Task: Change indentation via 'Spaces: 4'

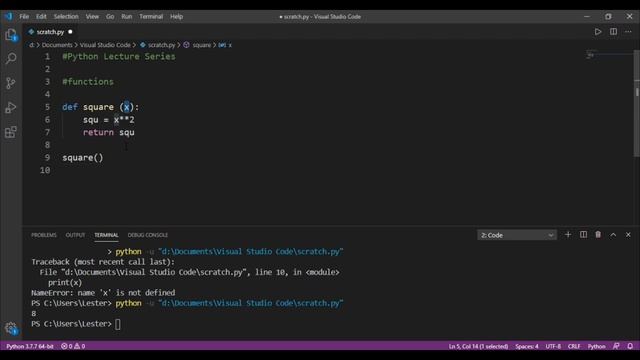Action: [x=527, y=346]
